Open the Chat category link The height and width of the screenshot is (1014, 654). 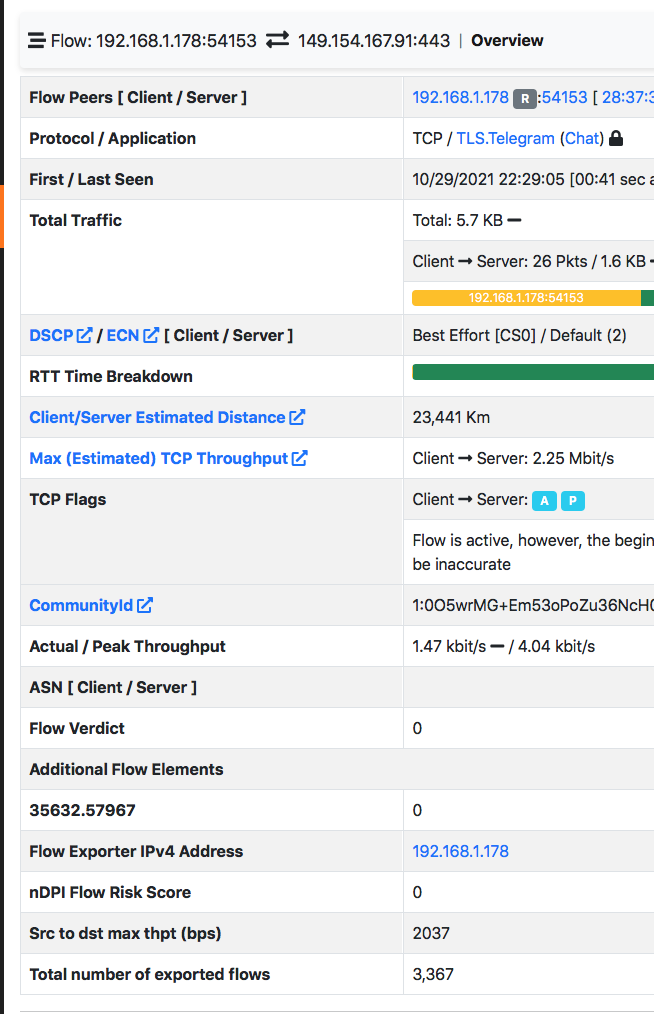click(582, 138)
